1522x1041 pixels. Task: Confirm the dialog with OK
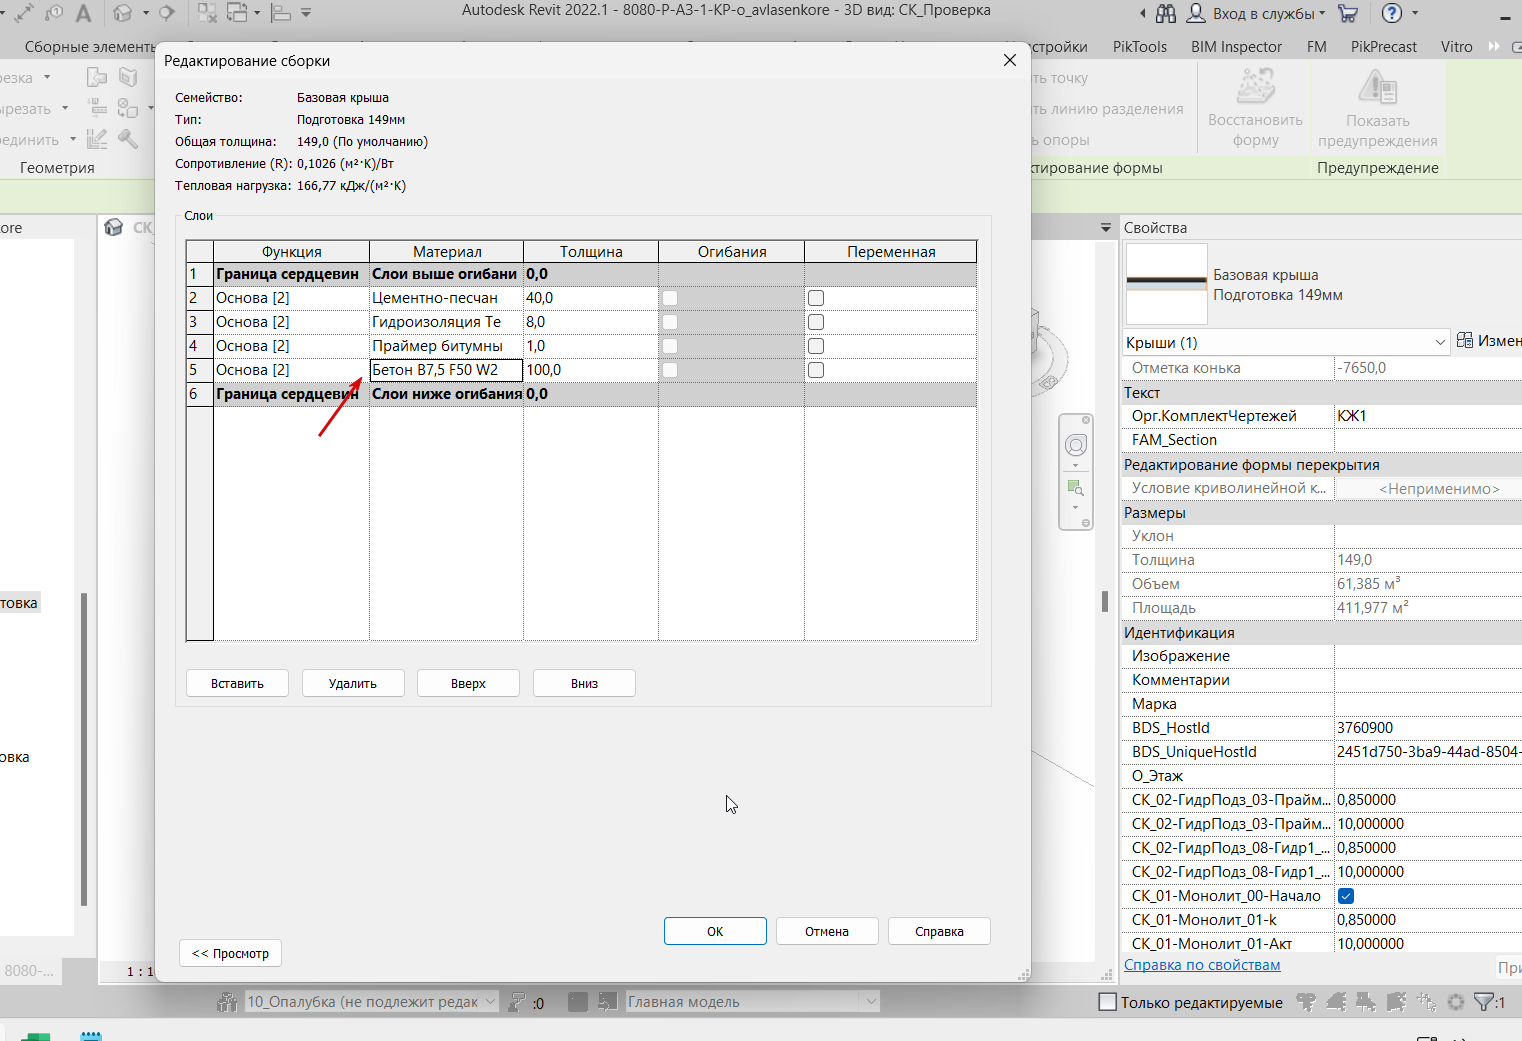point(715,931)
